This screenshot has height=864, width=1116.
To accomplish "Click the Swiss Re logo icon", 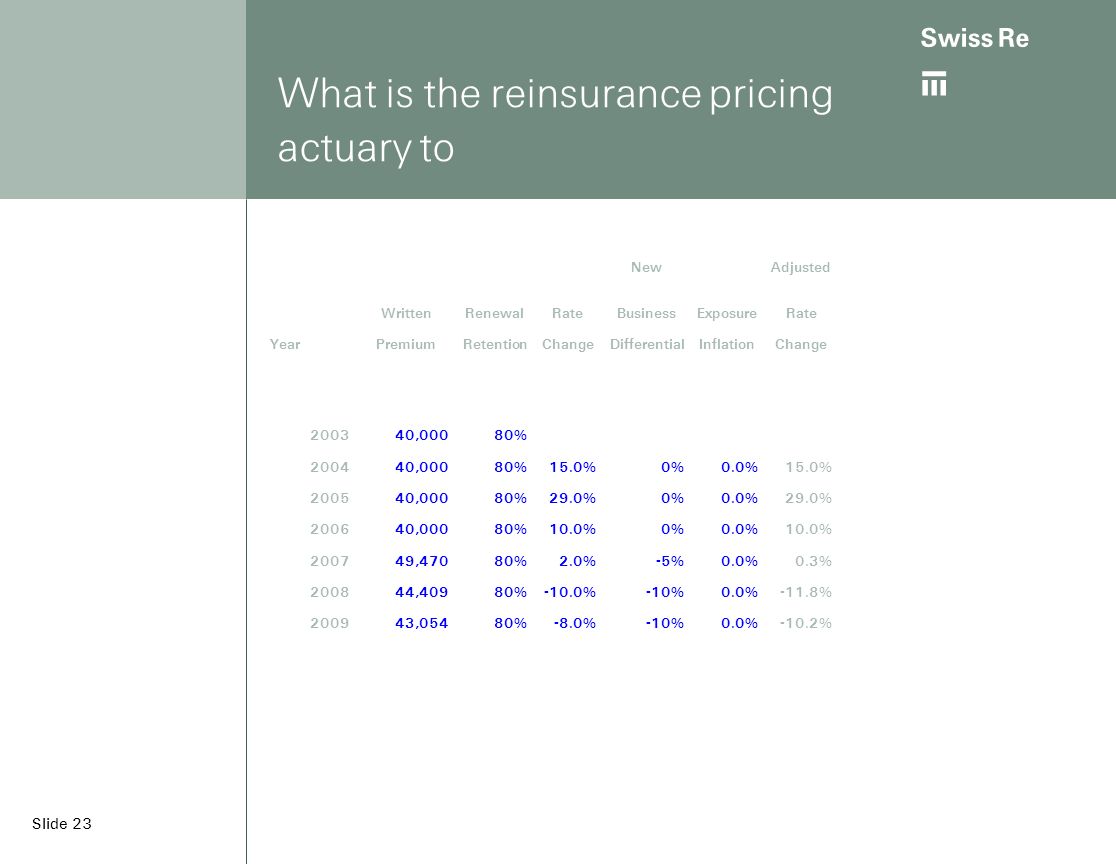I will (x=934, y=83).
